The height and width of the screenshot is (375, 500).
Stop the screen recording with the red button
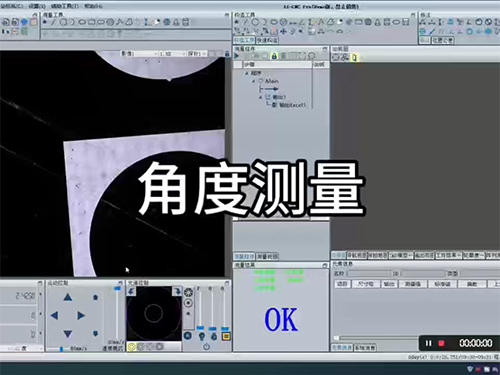(x=441, y=343)
